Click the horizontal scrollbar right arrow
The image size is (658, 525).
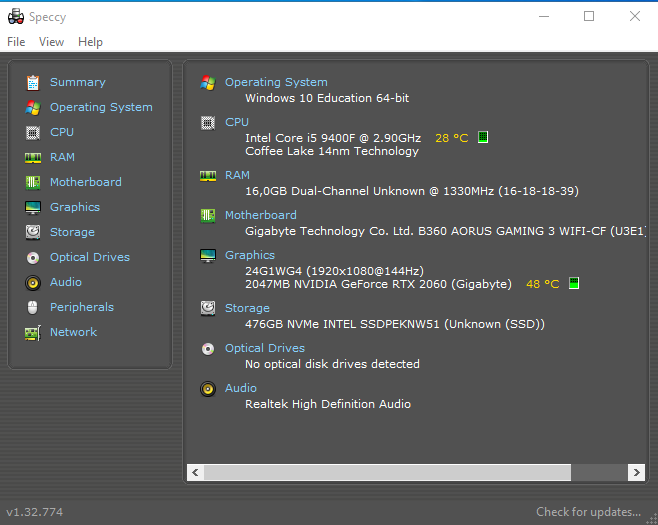pos(637,473)
